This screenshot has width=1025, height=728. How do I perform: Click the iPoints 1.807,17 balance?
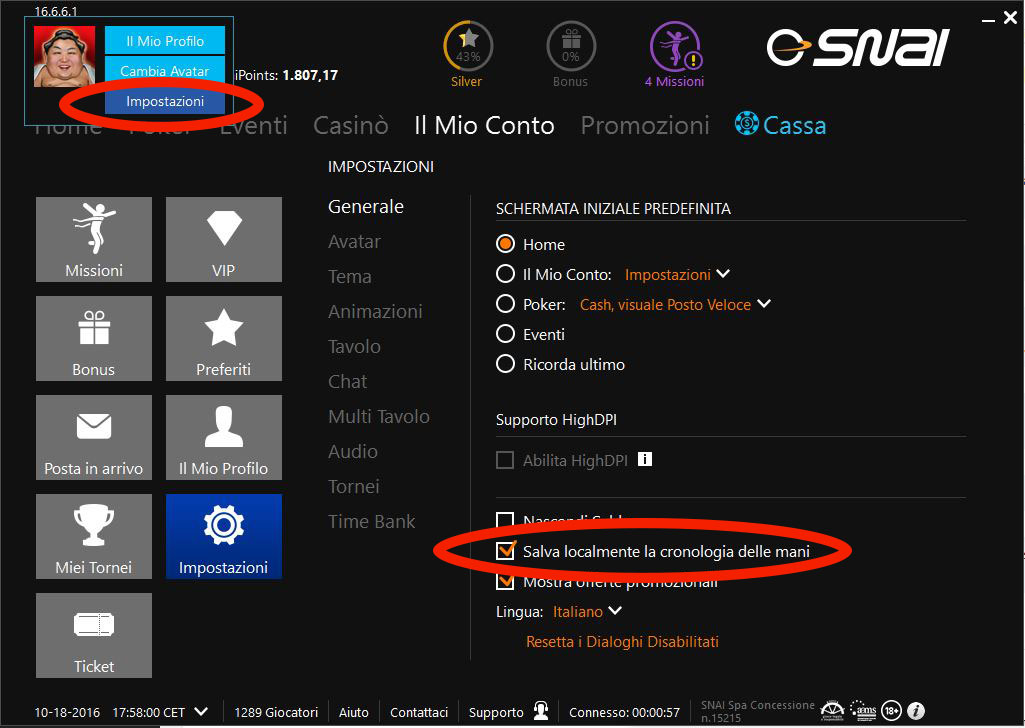point(286,75)
